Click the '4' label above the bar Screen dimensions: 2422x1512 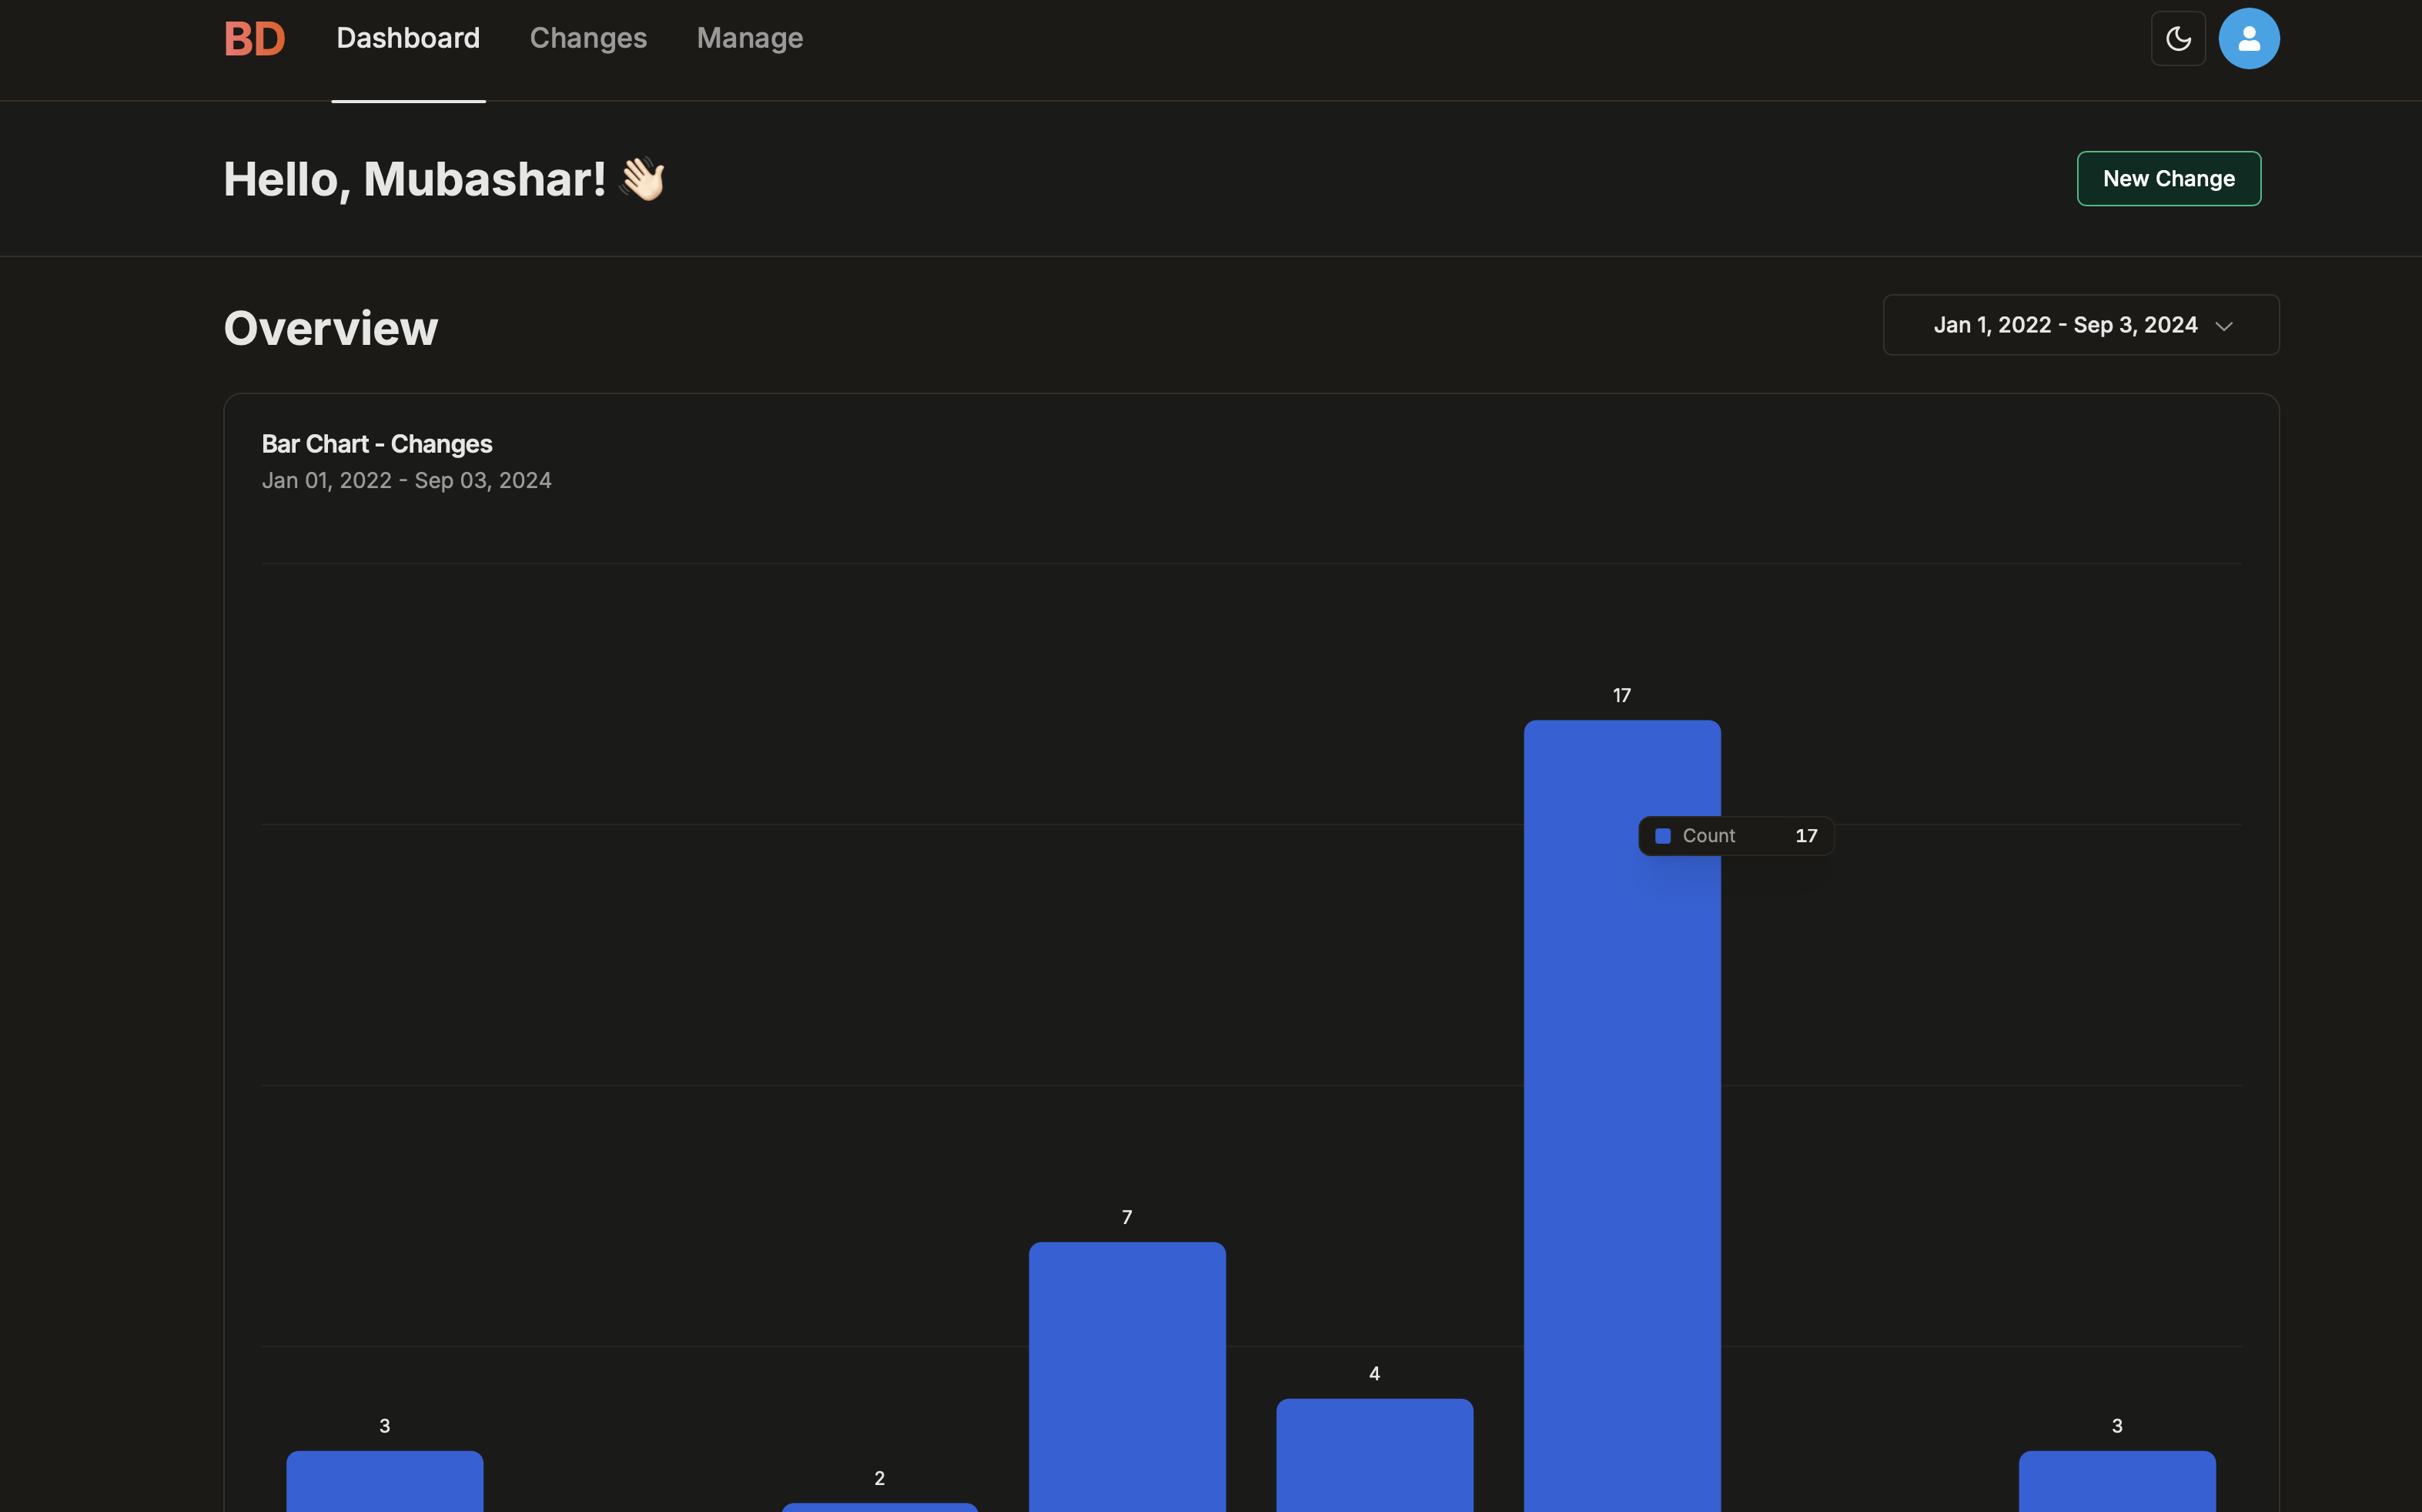point(1374,1374)
